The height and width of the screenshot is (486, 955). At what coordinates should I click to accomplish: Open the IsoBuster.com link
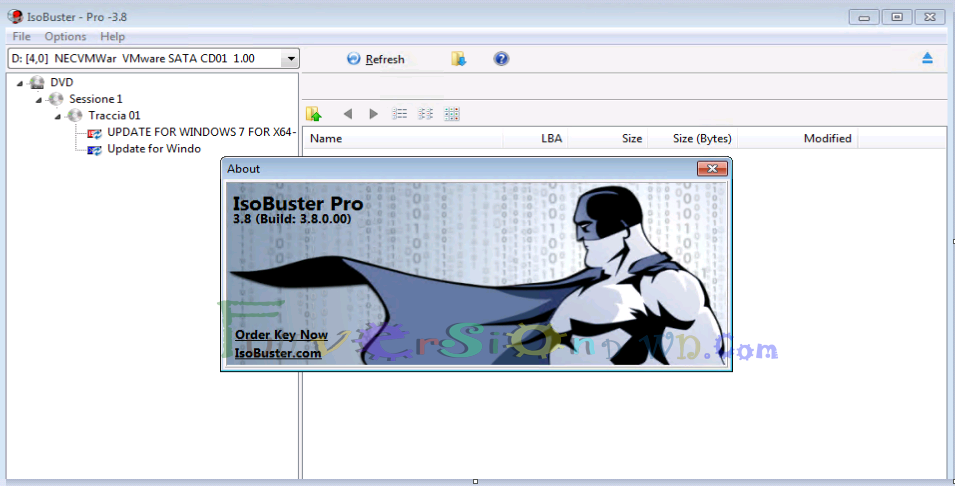tap(278, 353)
